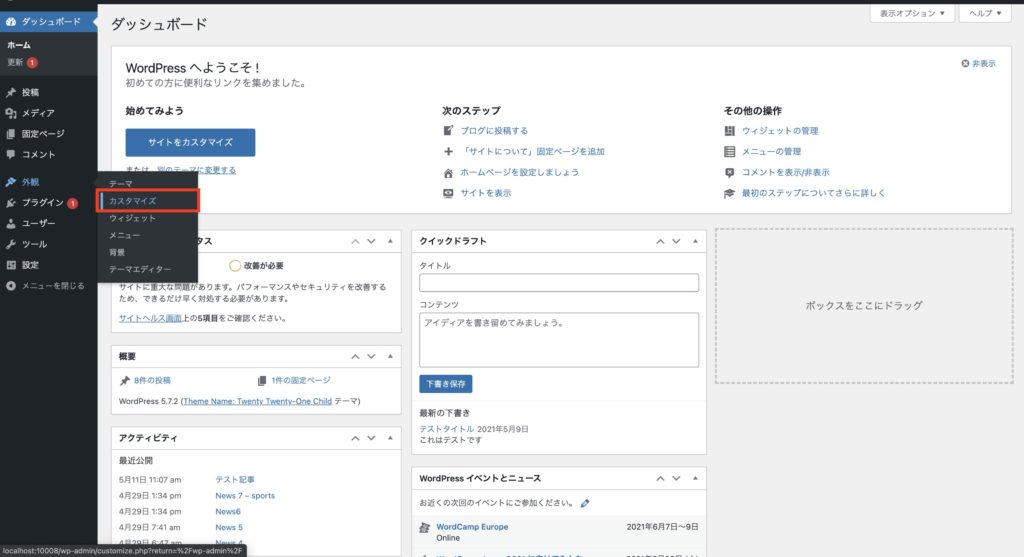This screenshot has height=557, width=1024.
Task: Click the edit icon beside ブログに投稿する
Action: (448, 131)
